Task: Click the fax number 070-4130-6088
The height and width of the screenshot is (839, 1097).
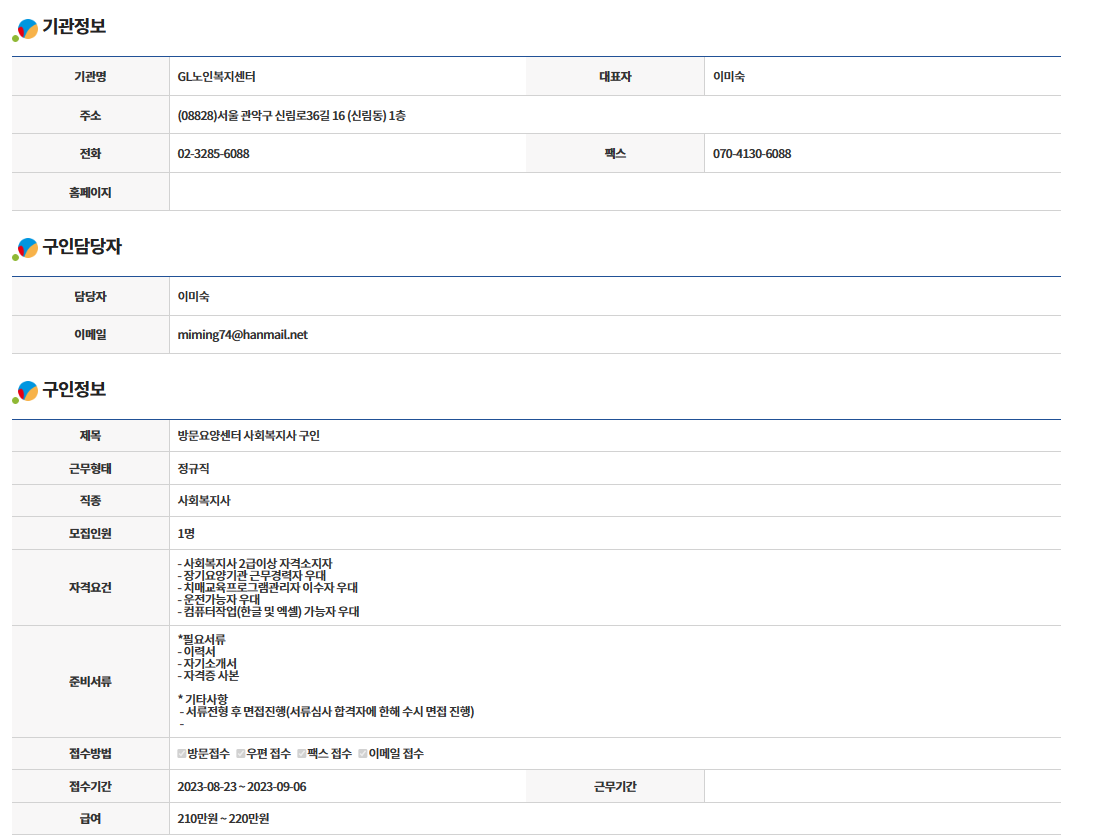Action: pos(752,154)
